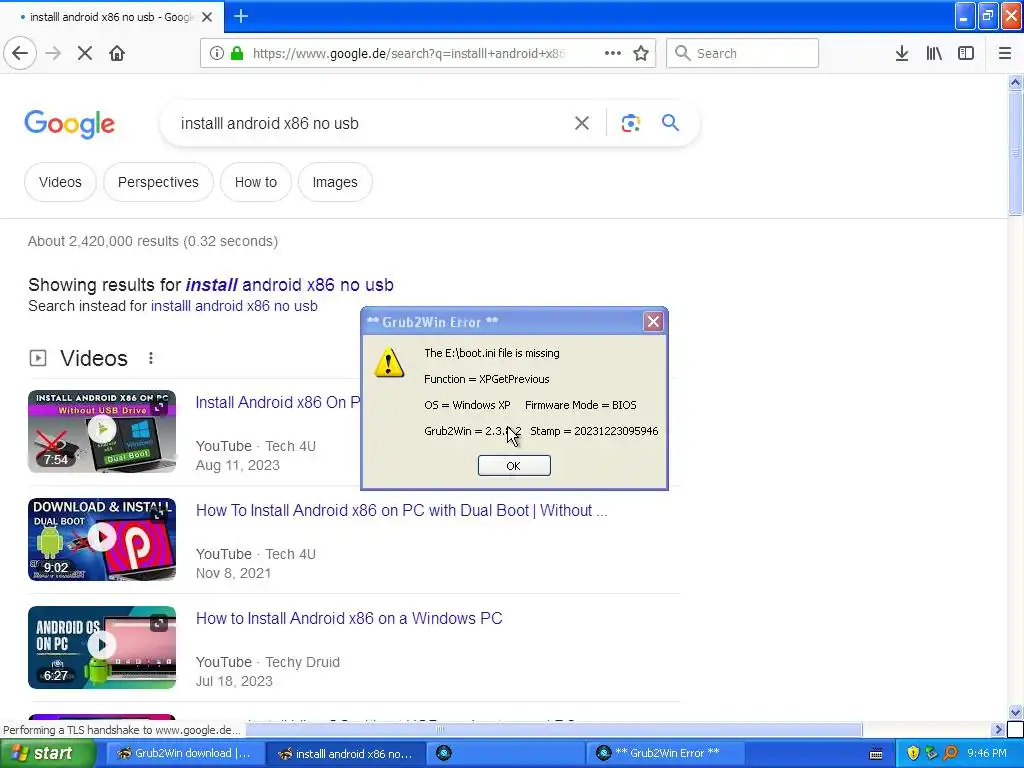Open Install Android x86 On P... video link
The image size is (1024, 768).
(278, 402)
